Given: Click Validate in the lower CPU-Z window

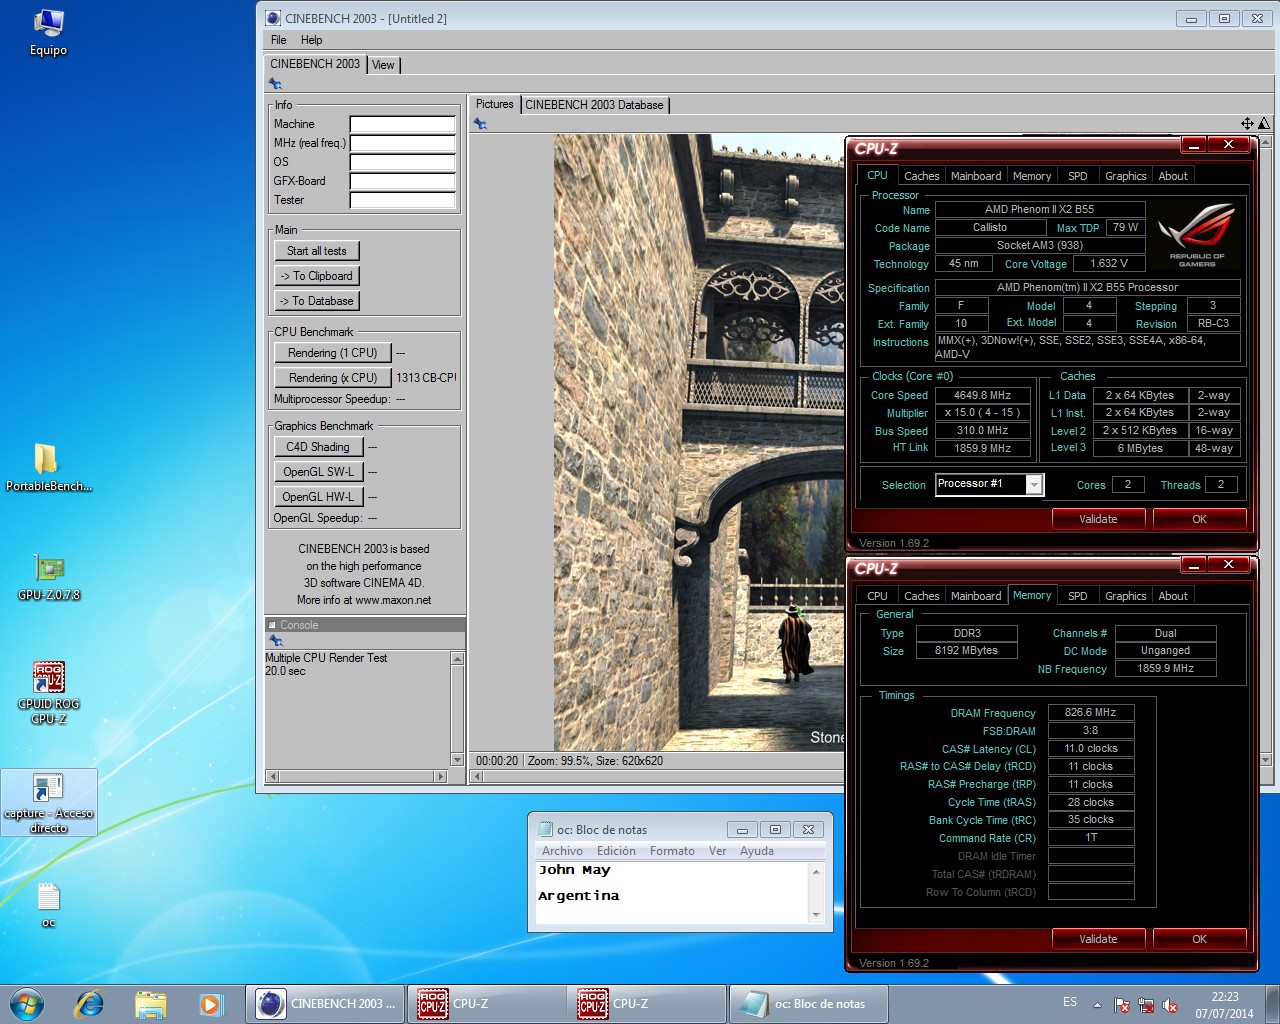Looking at the screenshot, I should [x=1098, y=939].
